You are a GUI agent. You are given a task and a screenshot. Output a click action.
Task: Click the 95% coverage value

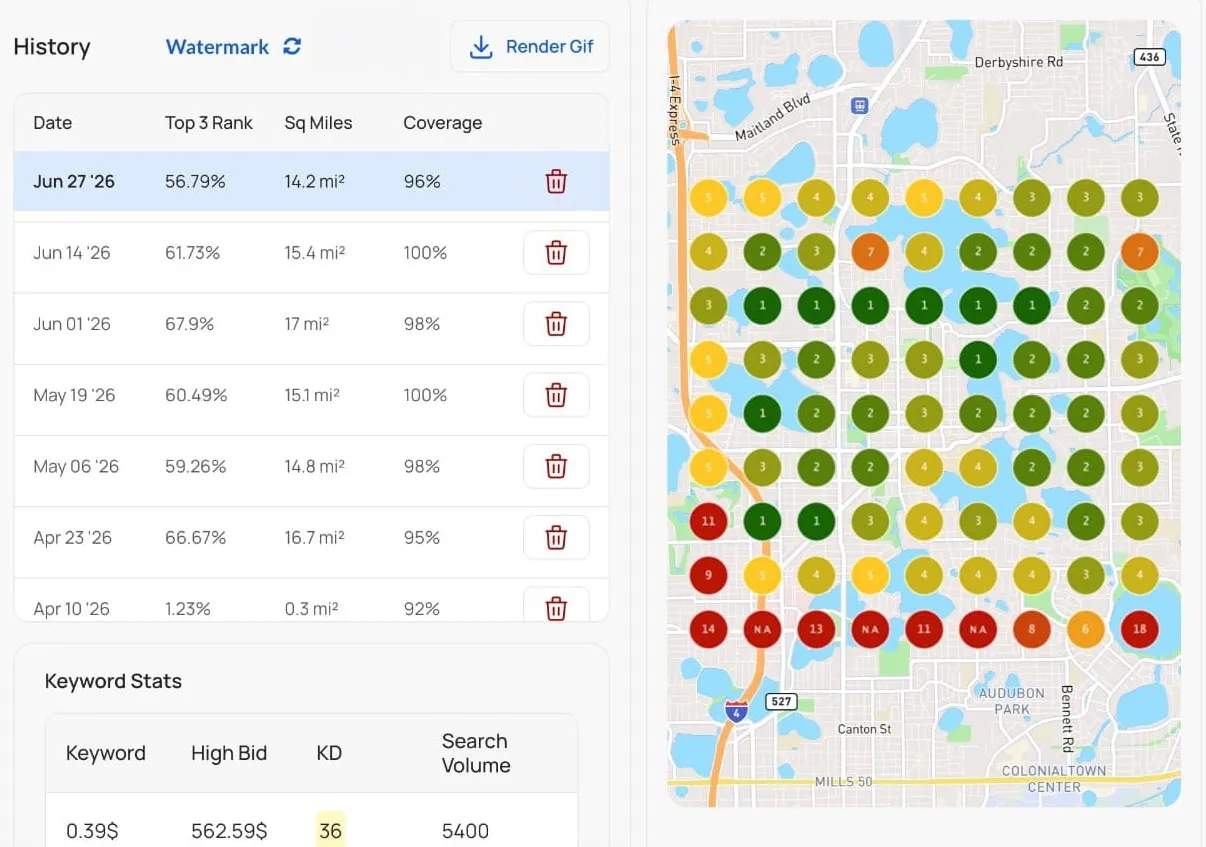pos(422,538)
